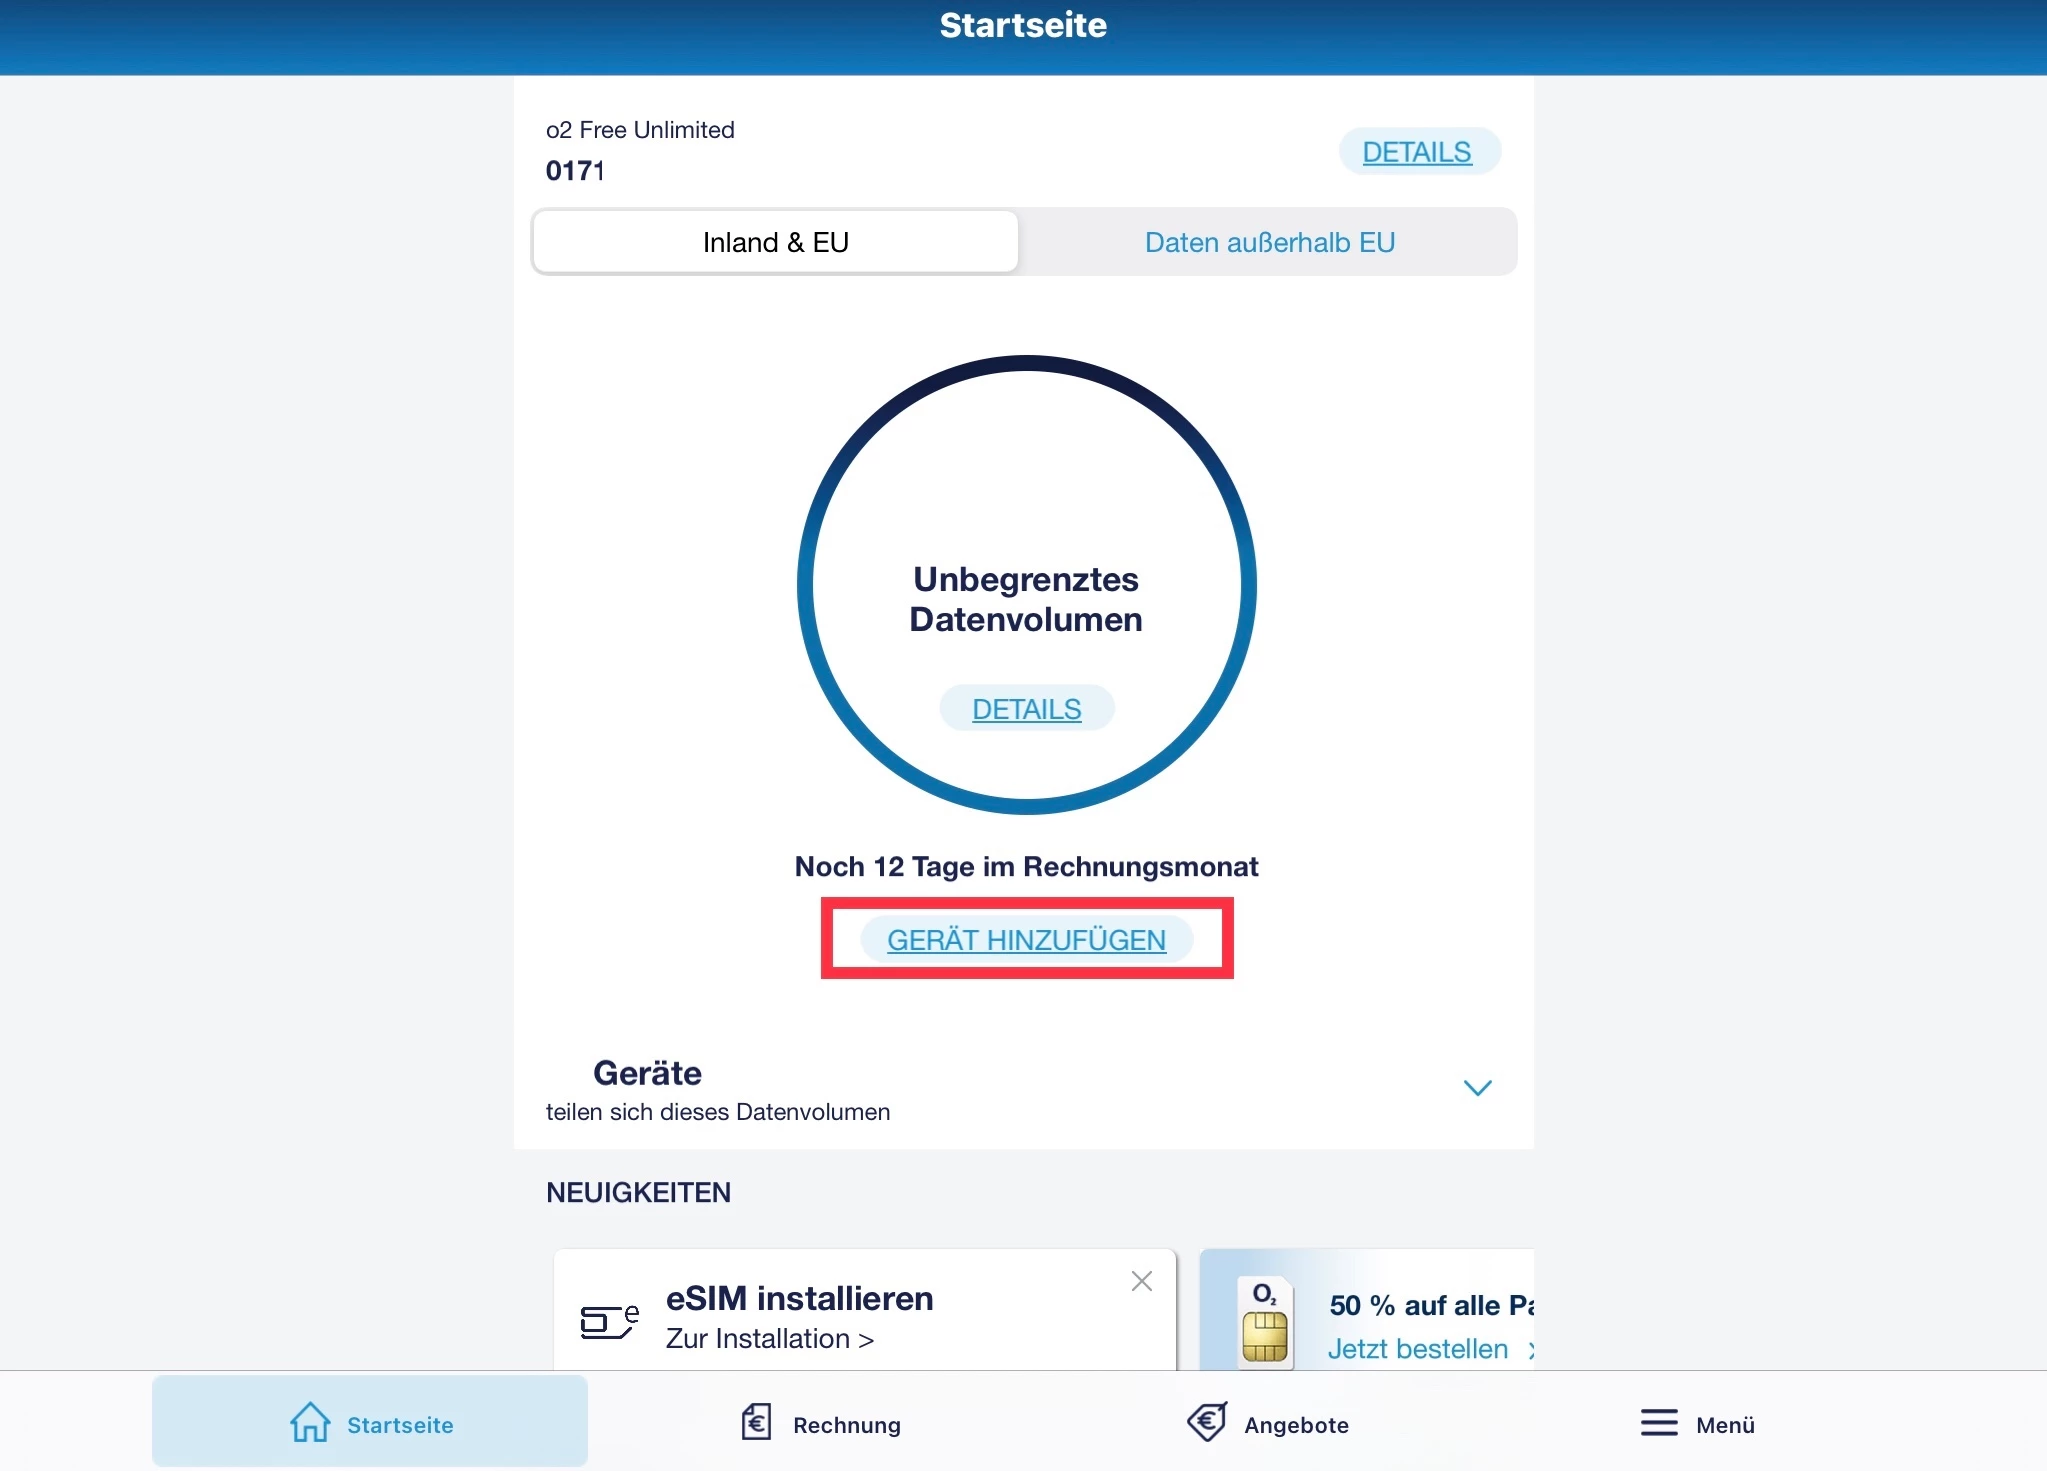Dismiss the eSIM installieren card
Viewport: 2047px width, 1471px height.
[1141, 1281]
